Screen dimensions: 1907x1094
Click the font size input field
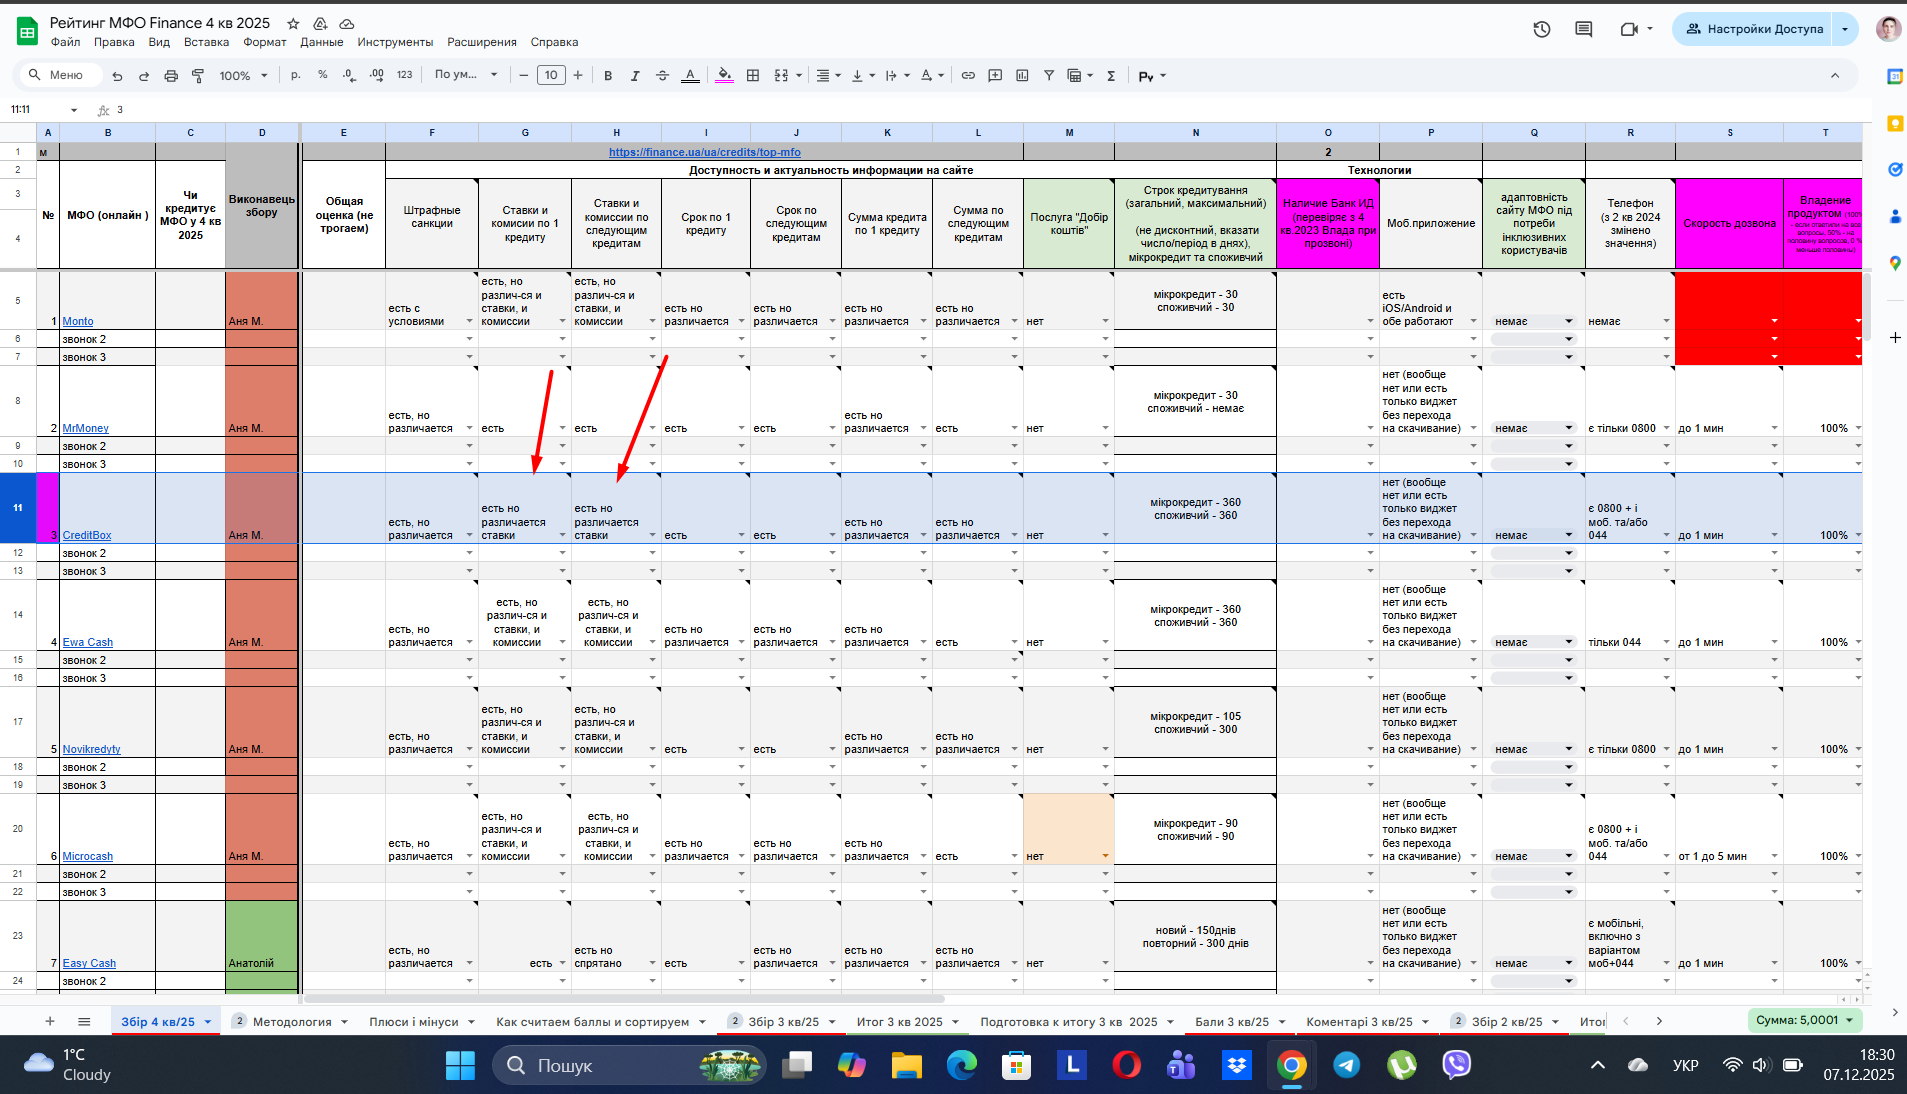tap(551, 75)
